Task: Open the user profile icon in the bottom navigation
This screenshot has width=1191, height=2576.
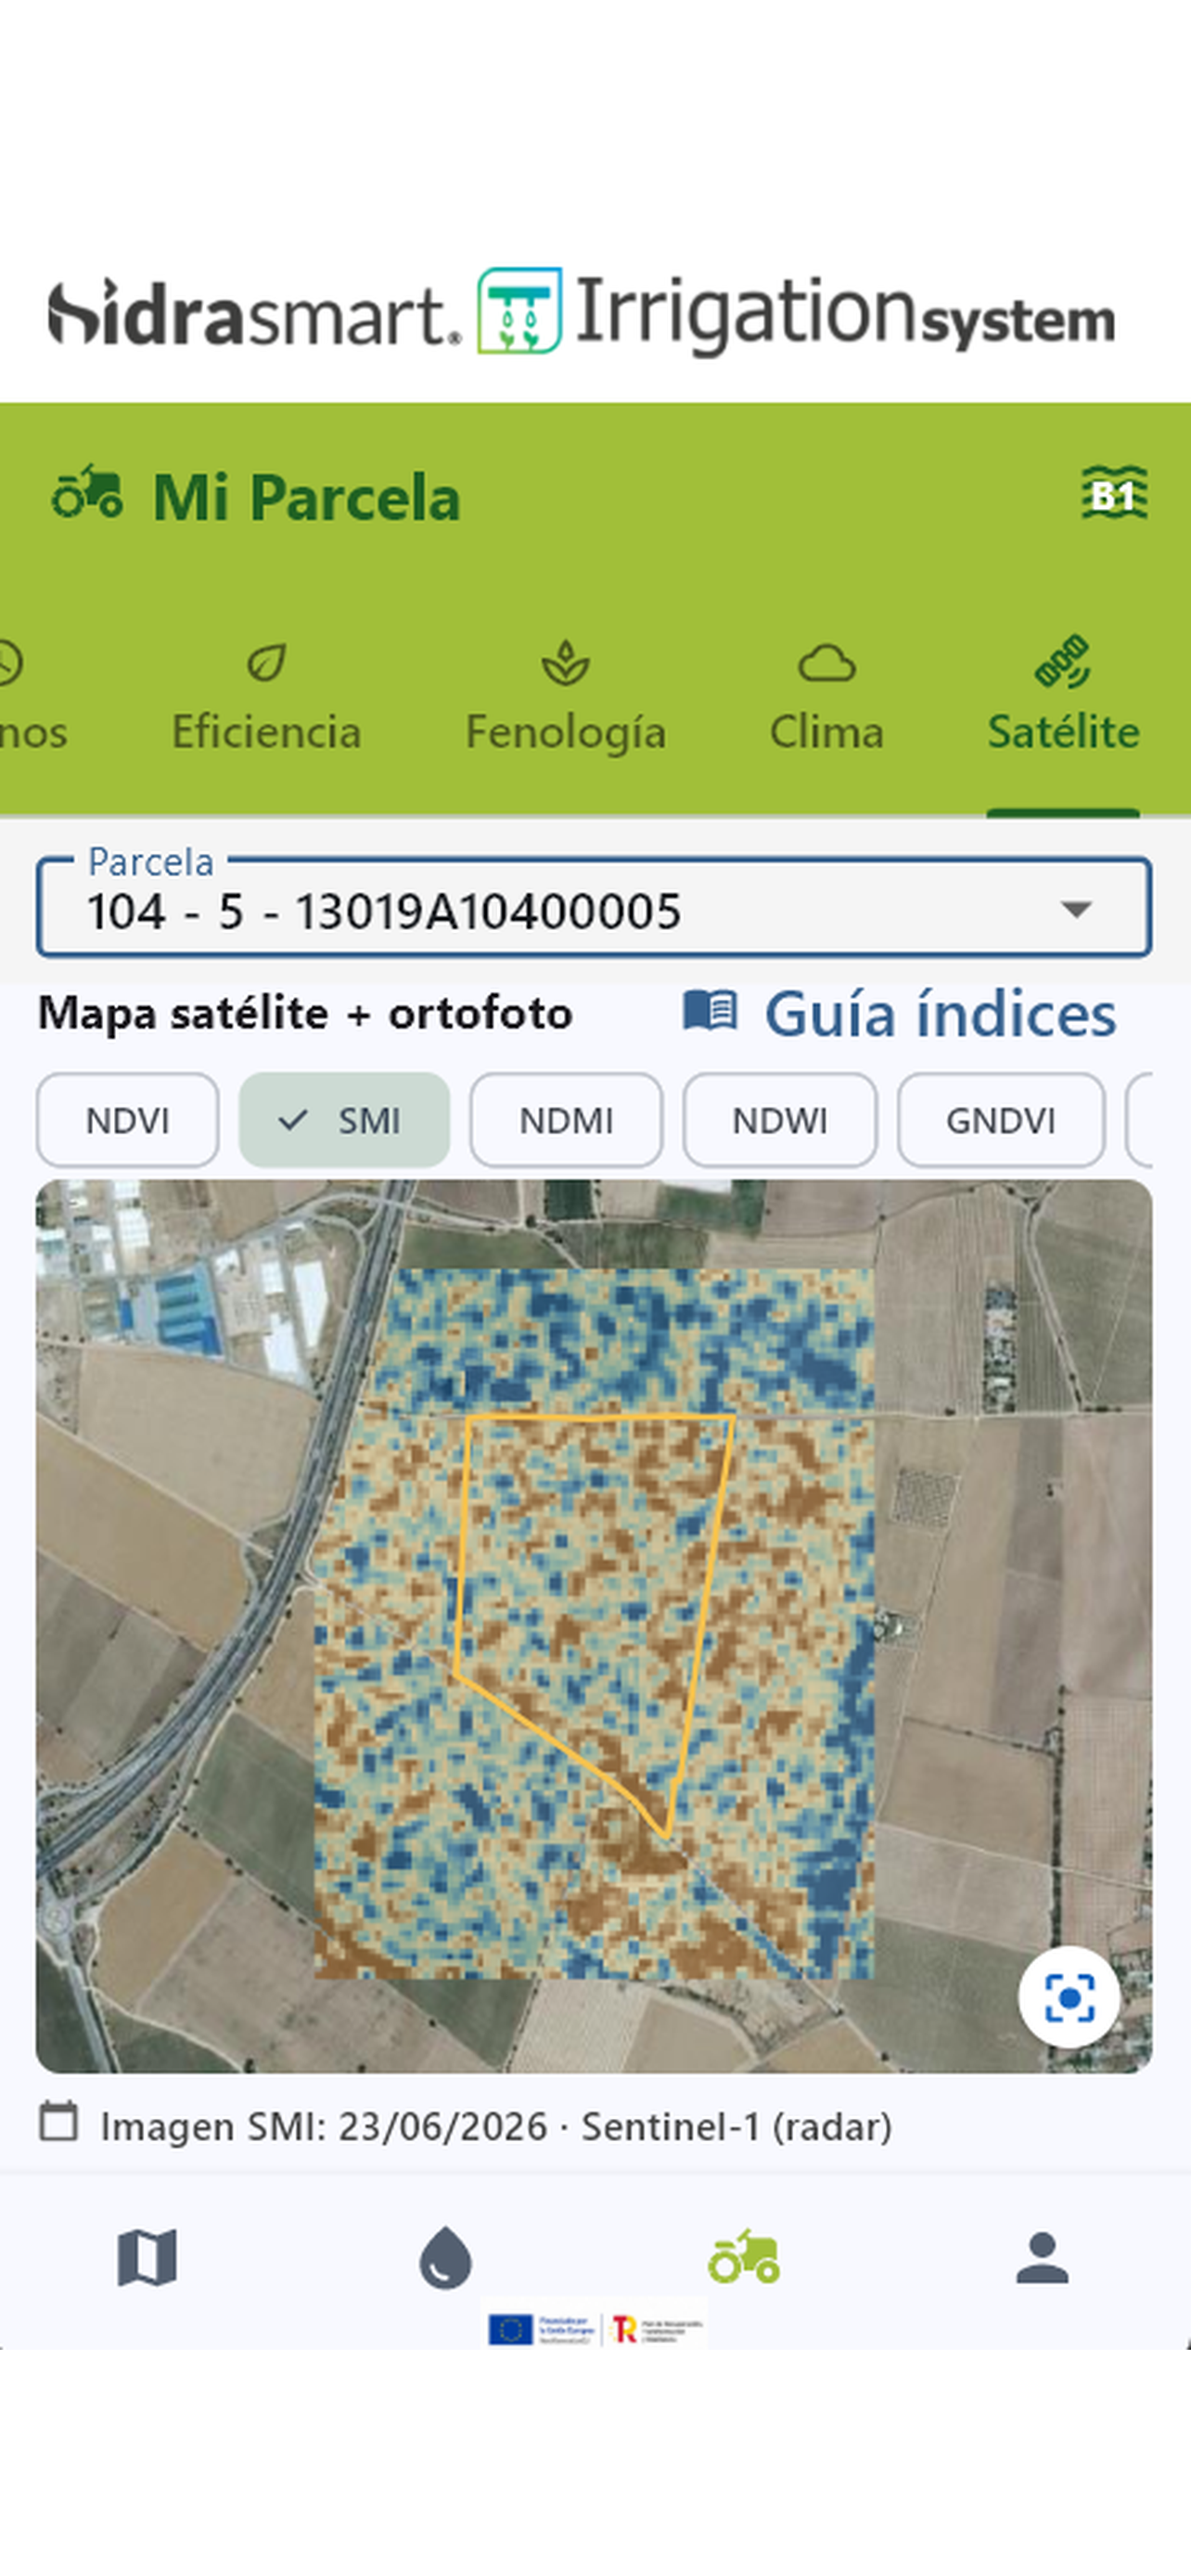Action: point(1042,2258)
